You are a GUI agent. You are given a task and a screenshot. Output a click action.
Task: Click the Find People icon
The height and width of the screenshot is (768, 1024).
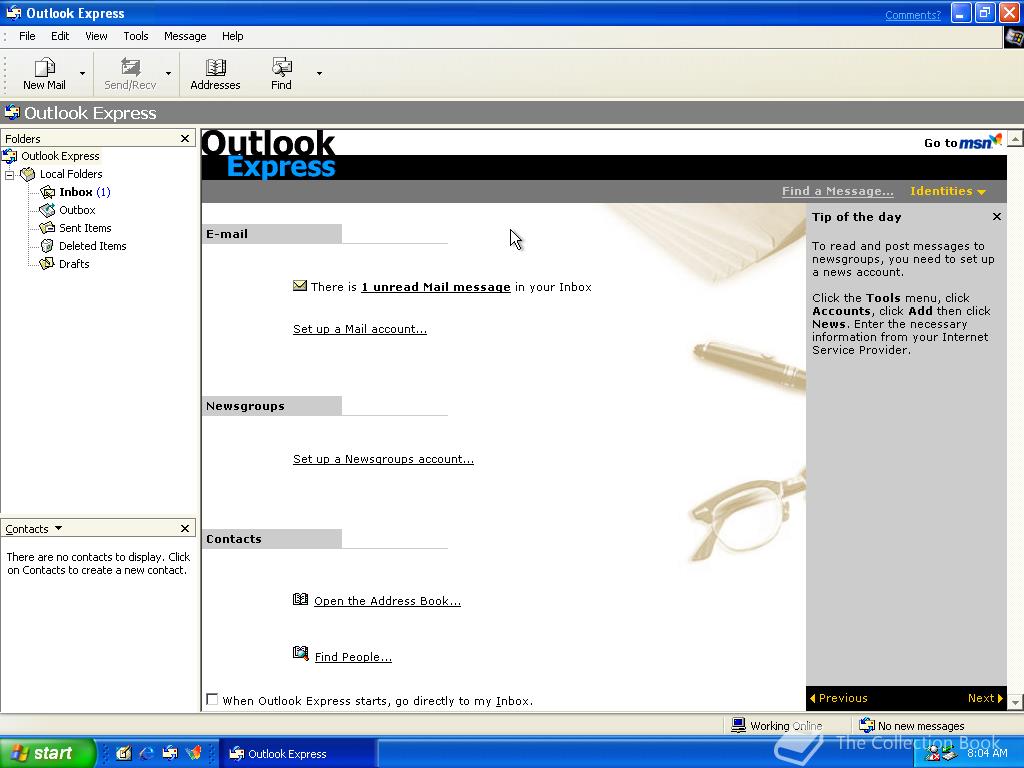coord(300,653)
